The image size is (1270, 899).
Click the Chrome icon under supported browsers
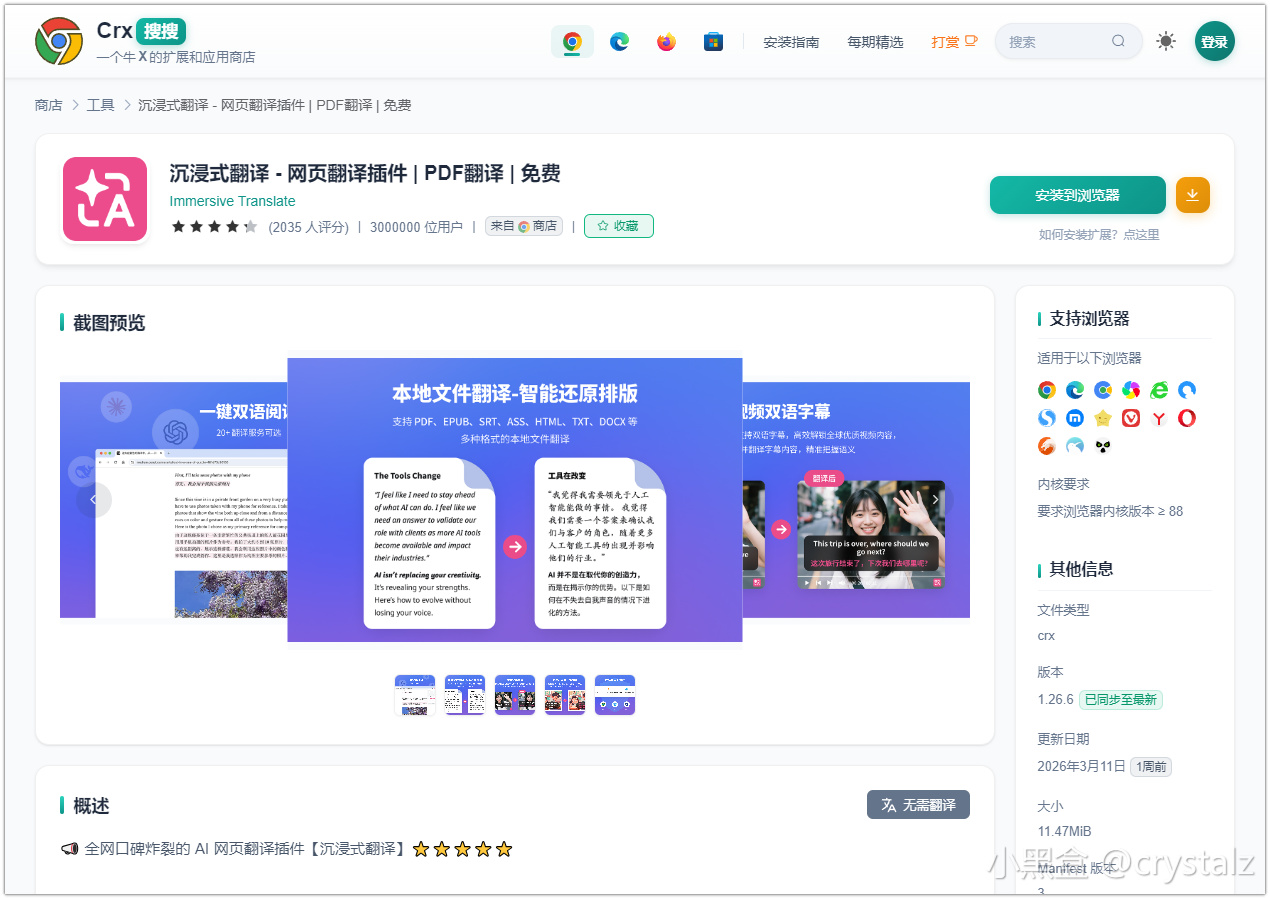pos(1047,390)
